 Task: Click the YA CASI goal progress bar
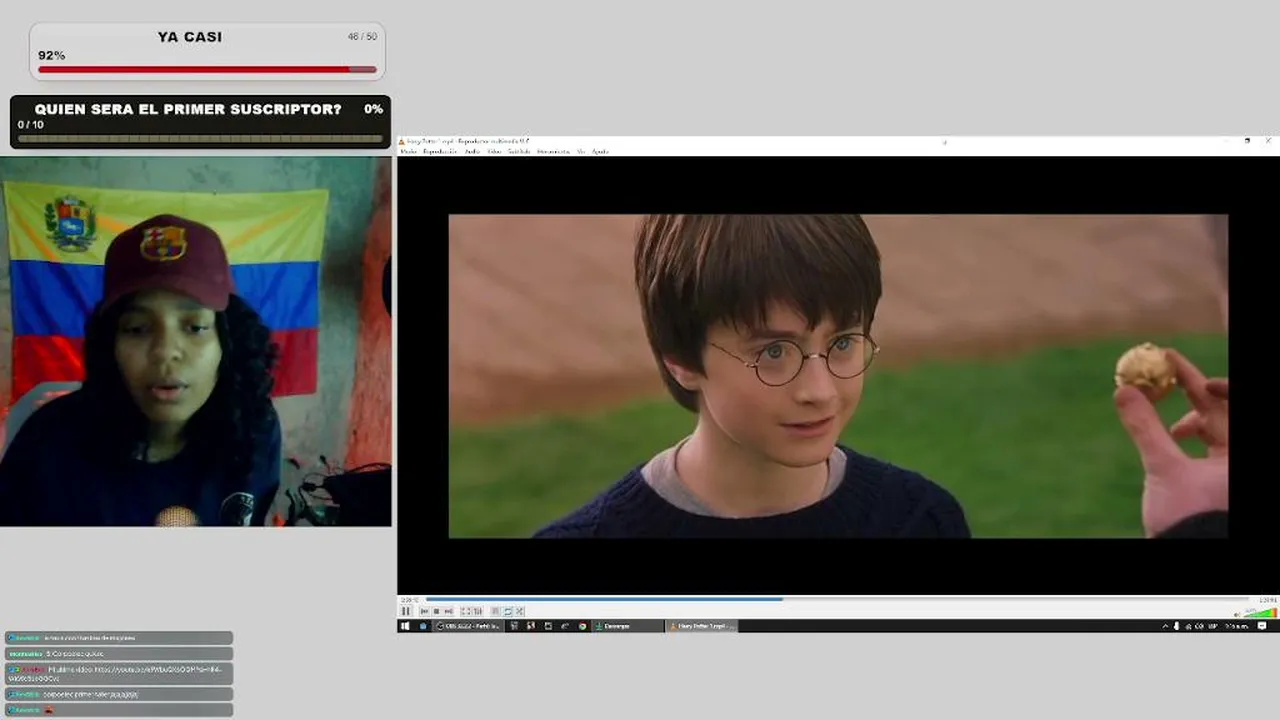(207, 69)
